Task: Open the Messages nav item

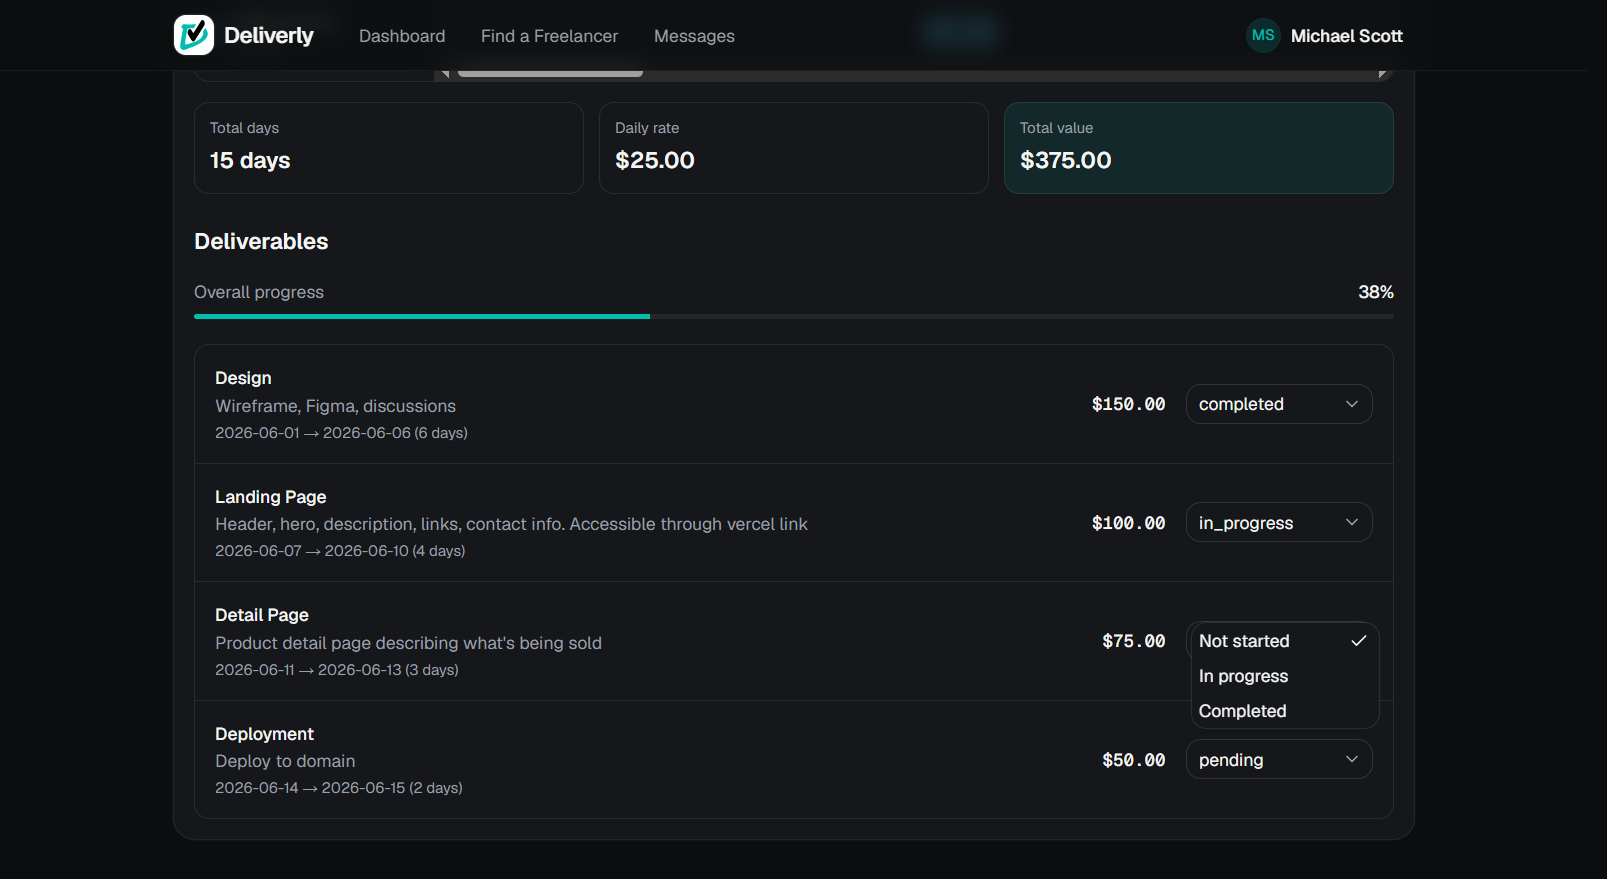Action: tap(694, 36)
